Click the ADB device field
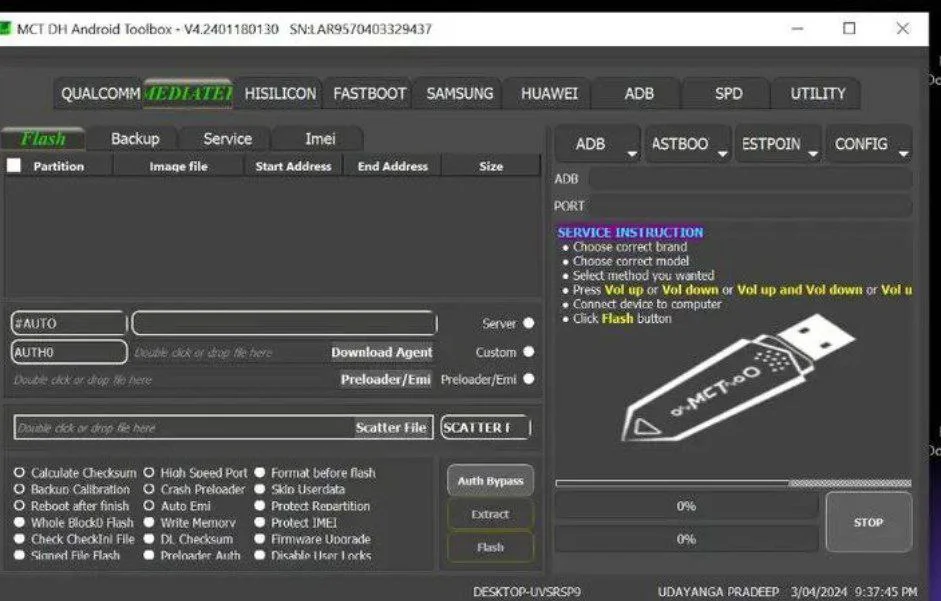Image resolution: width=941 pixels, height=601 pixels. 750,178
